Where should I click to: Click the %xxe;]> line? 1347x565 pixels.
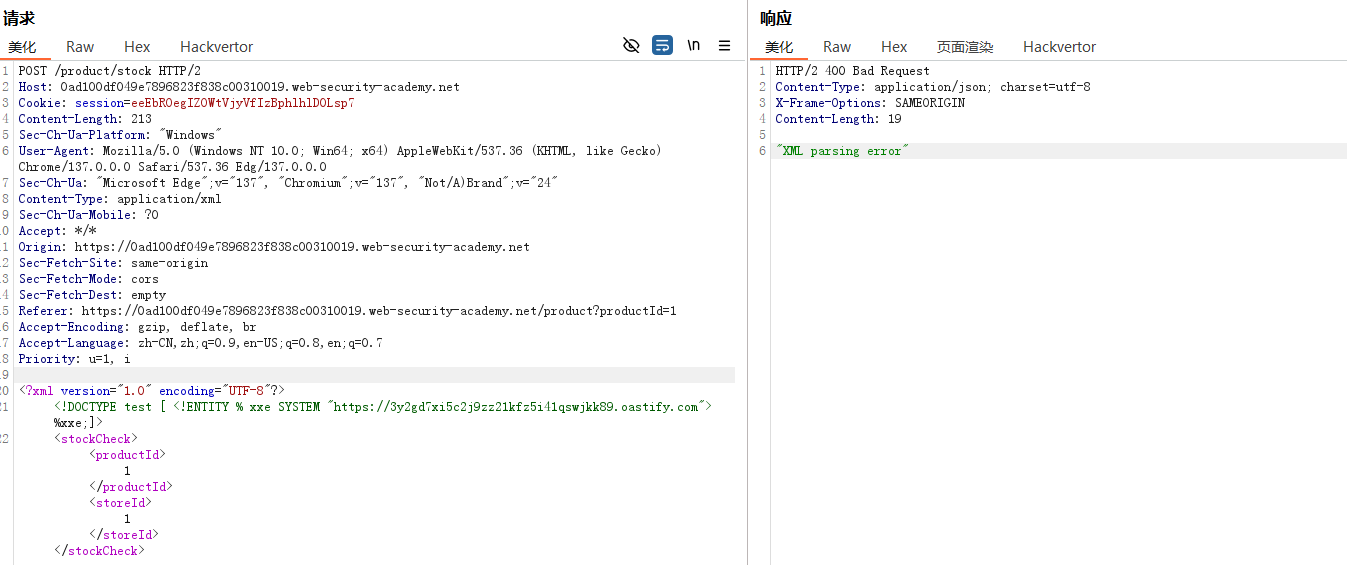pos(78,423)
